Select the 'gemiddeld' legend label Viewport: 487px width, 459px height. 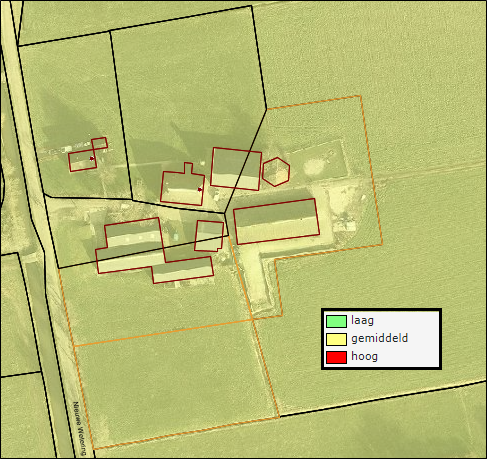380,339
